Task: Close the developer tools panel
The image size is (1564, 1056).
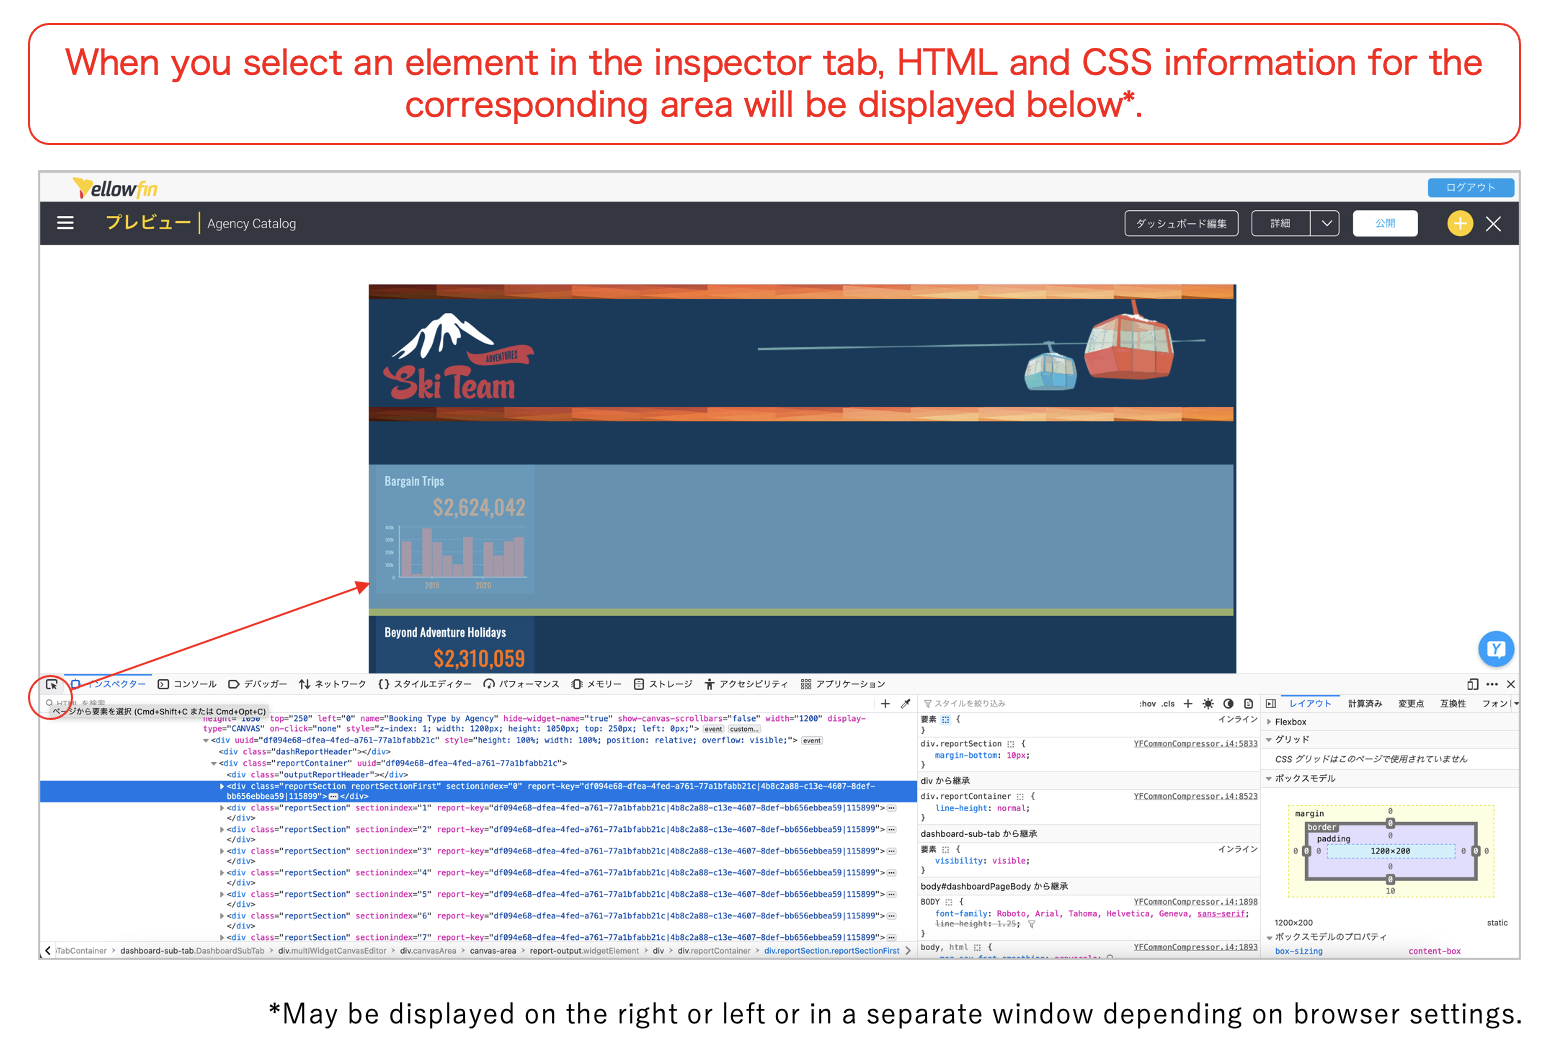Action: tap(1511, 685)
